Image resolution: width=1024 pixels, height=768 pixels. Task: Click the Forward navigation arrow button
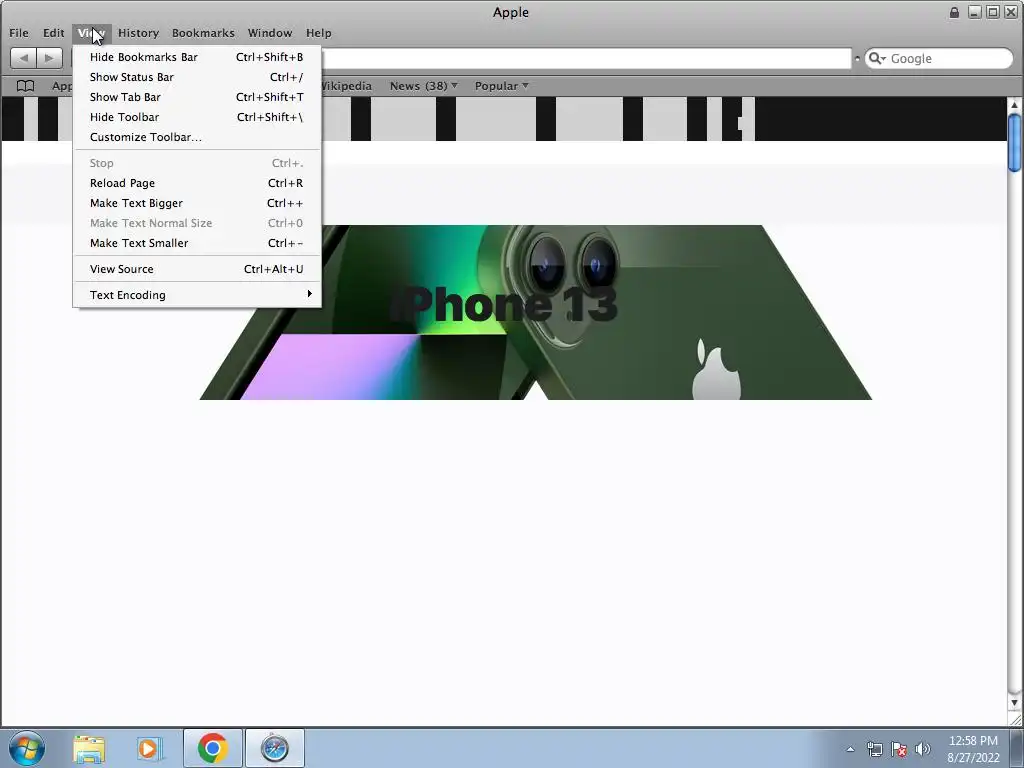pos(50,58)
